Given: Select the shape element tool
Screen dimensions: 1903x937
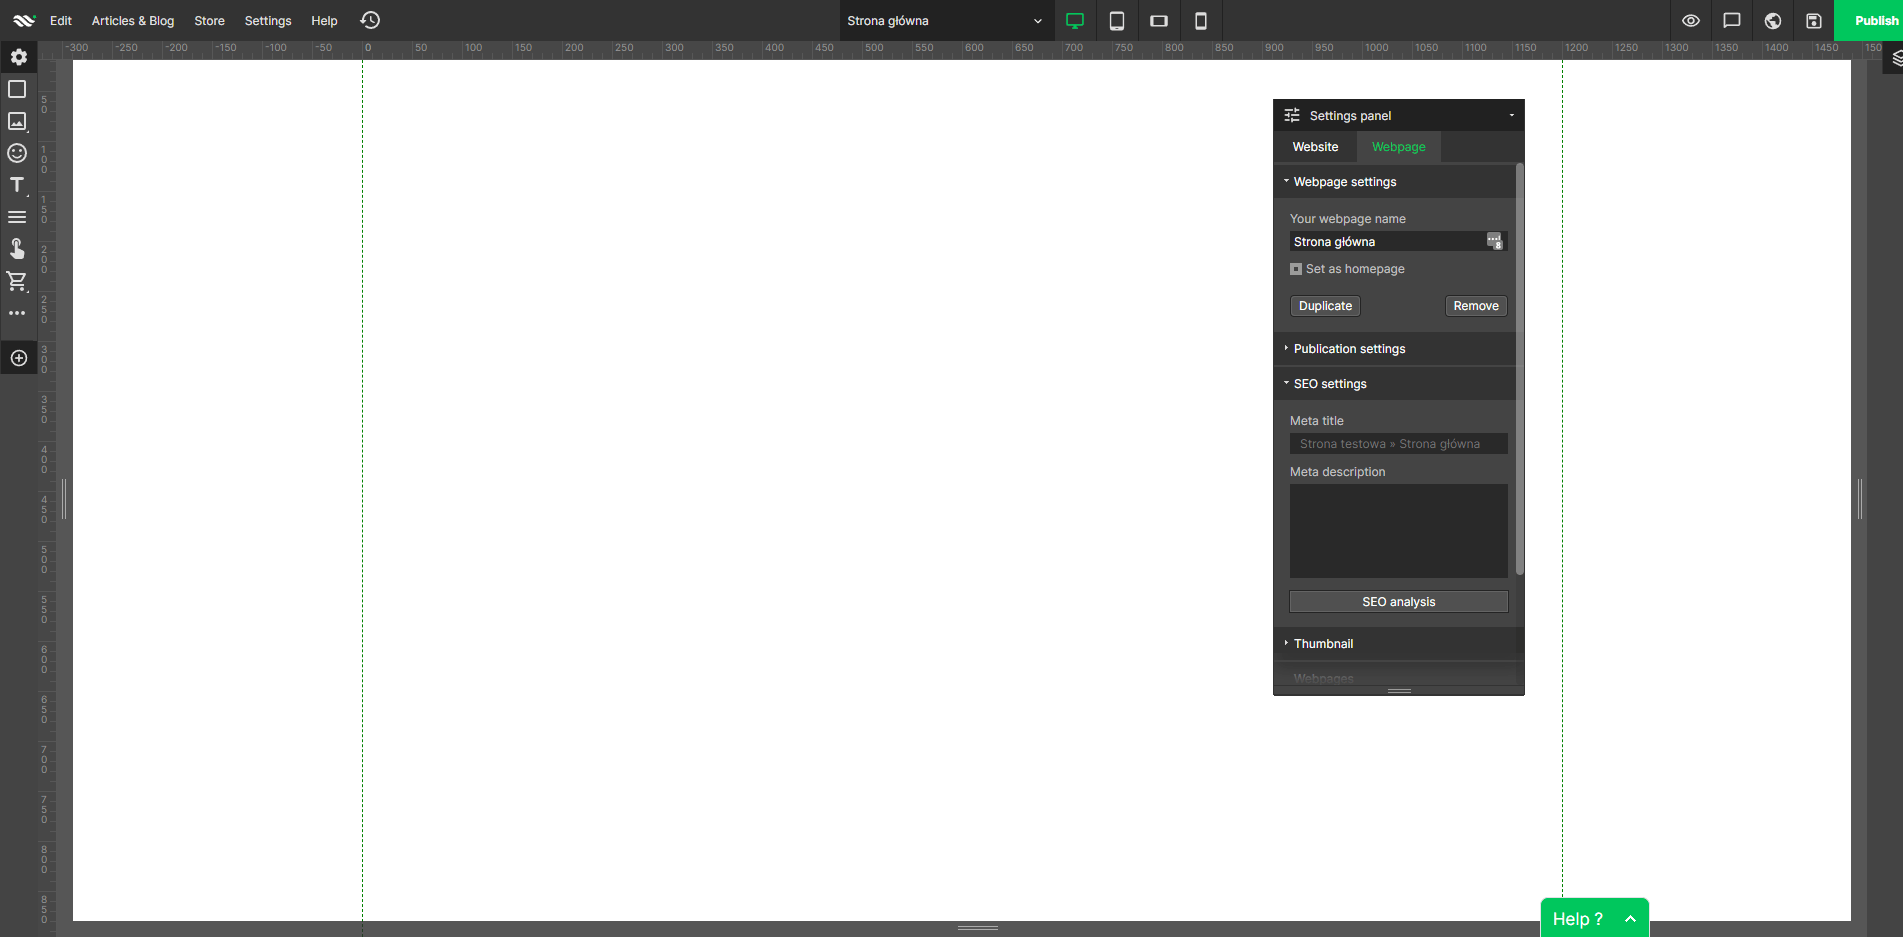Looking at the screenshot, I should click(17, 89).
